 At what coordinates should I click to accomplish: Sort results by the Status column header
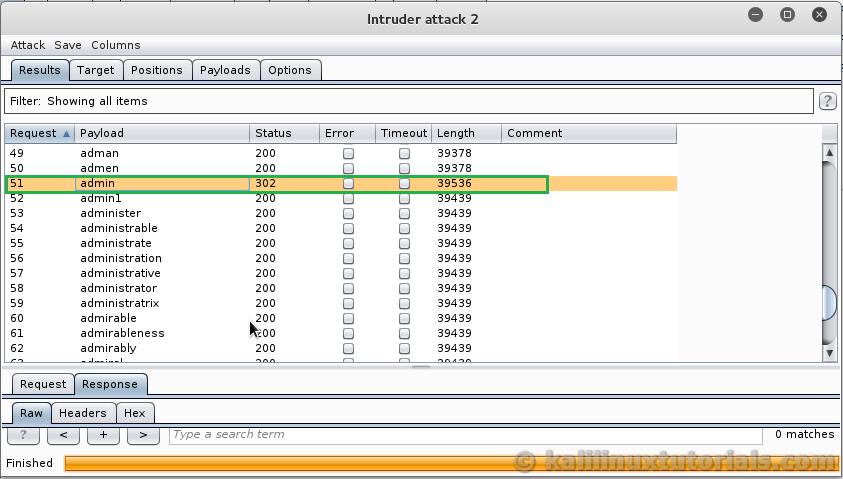point(273,133)
